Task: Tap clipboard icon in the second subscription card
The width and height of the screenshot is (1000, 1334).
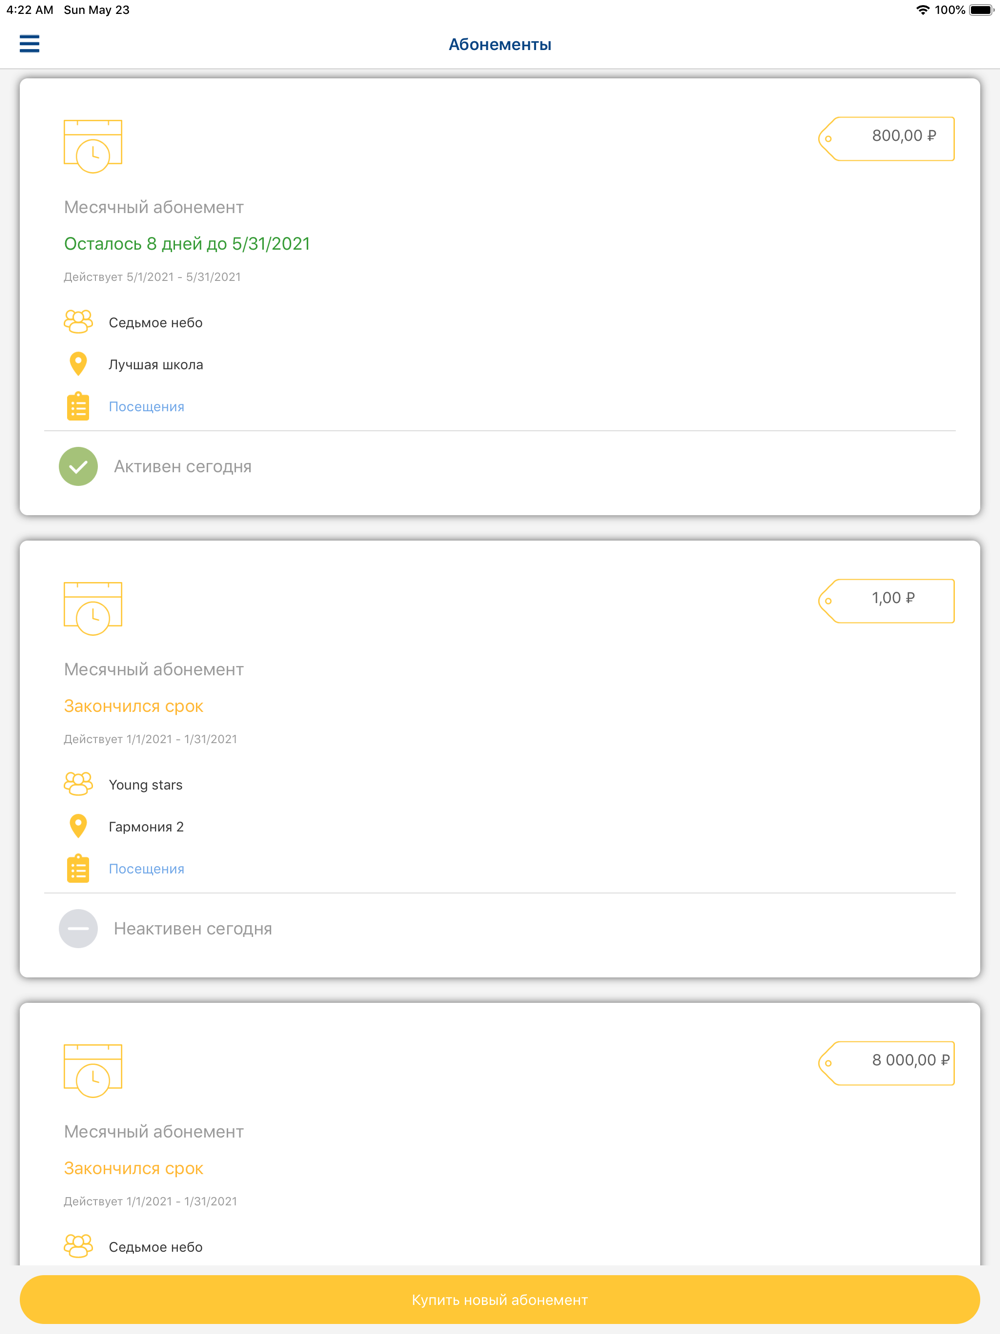Action: coord(78,868)
